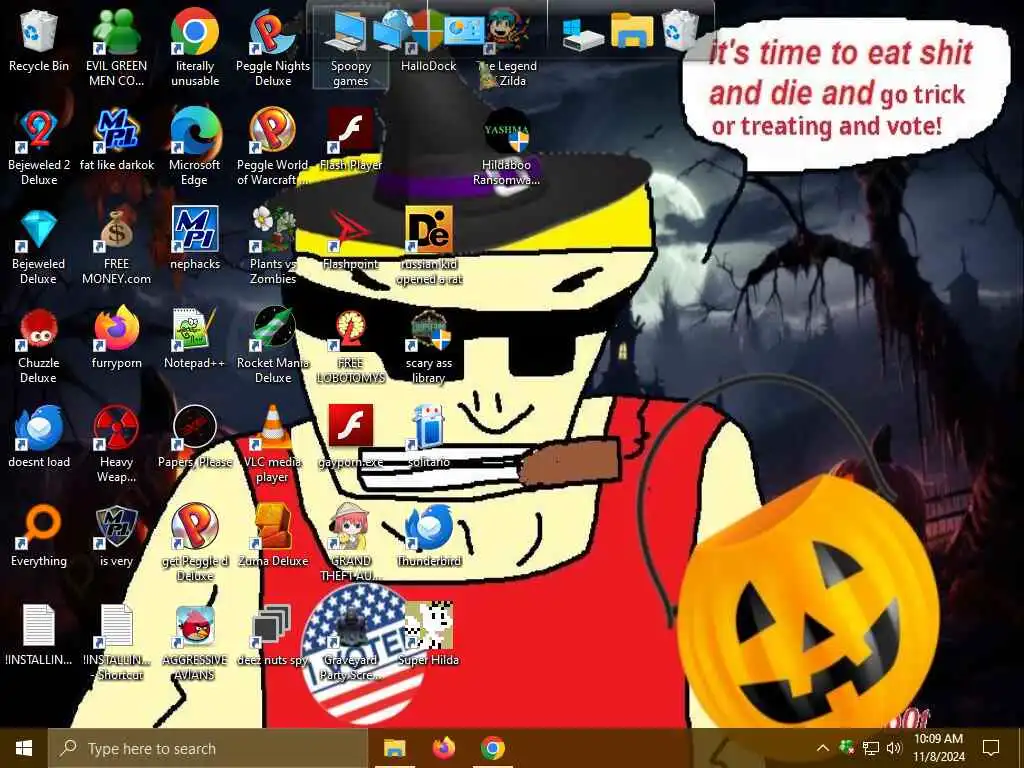The height and width of the screenshot is (768, 1024).
Task: Open the taskbar clock showing 10:09 AM
Action: tap(938, 748)
